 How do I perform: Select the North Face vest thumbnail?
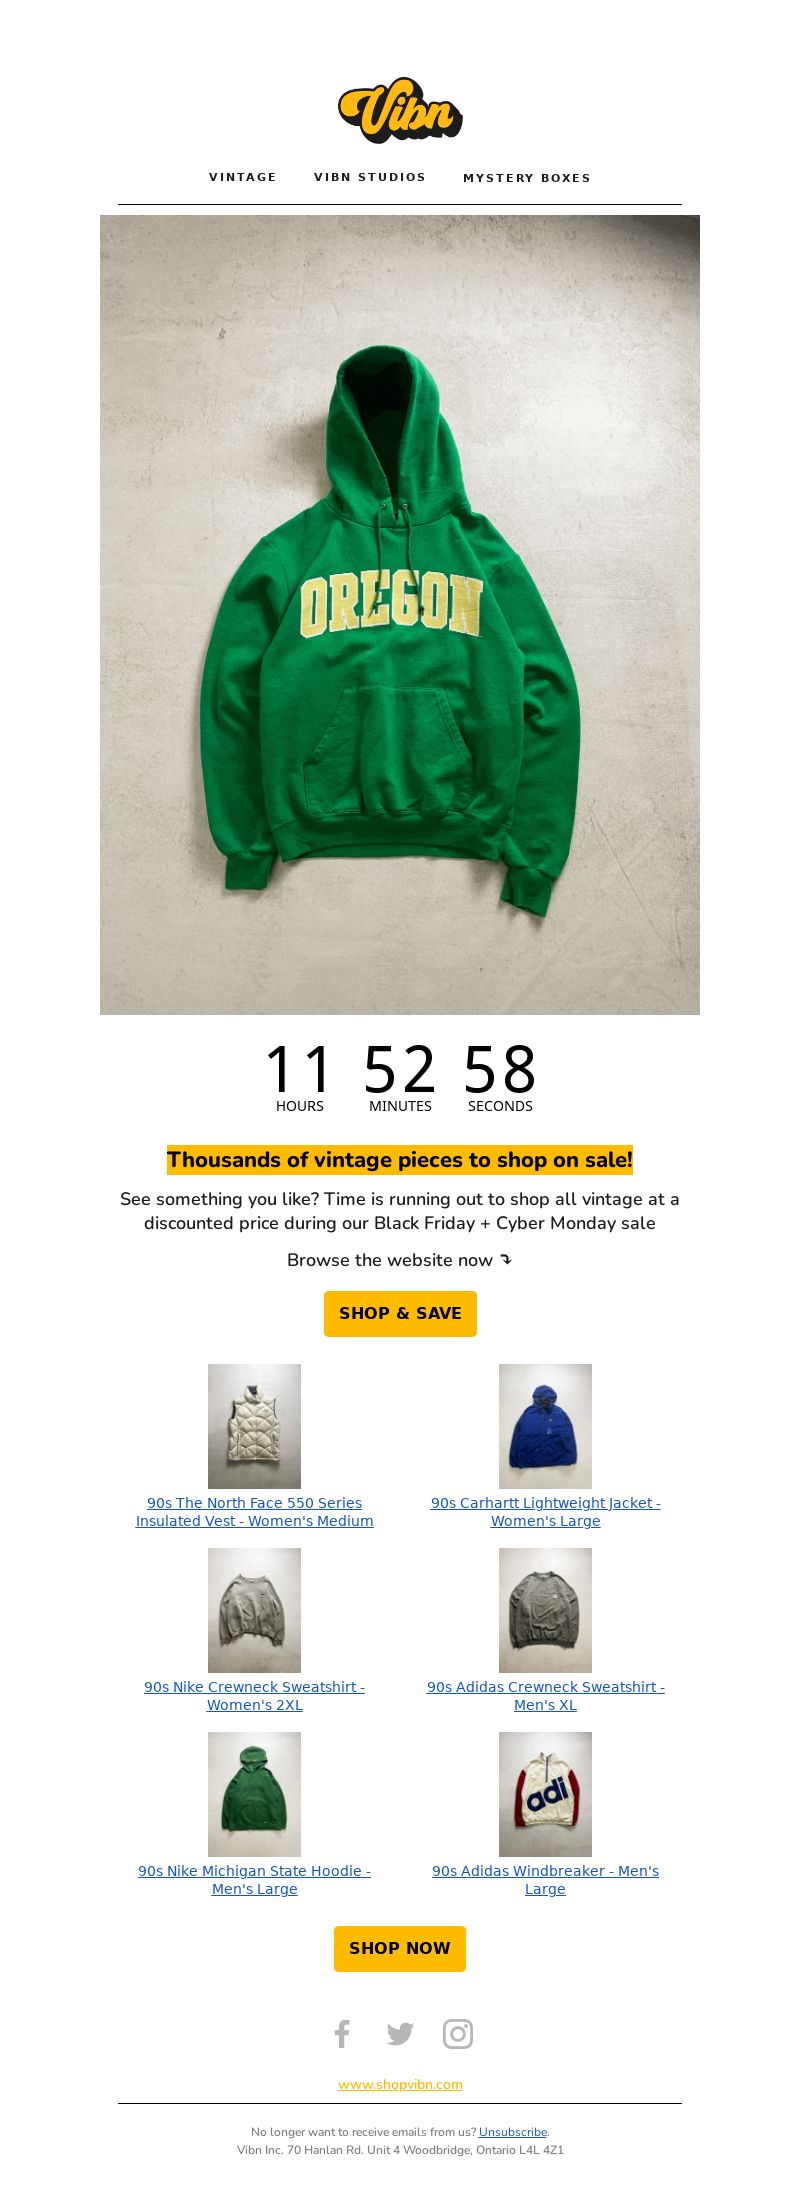(254, 1426)
